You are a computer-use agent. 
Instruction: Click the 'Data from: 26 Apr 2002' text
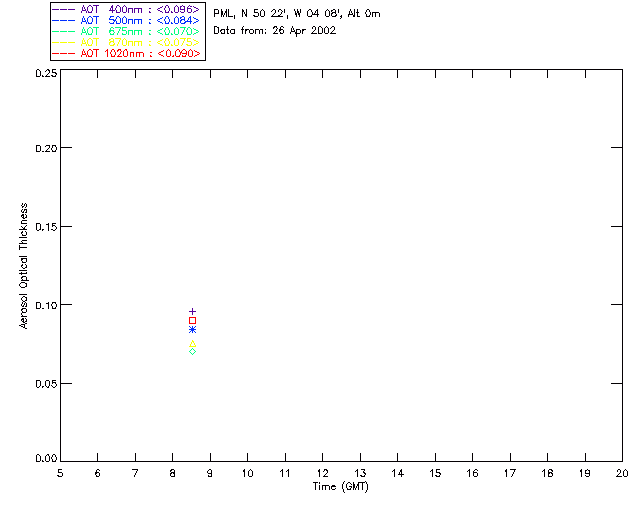275,31
